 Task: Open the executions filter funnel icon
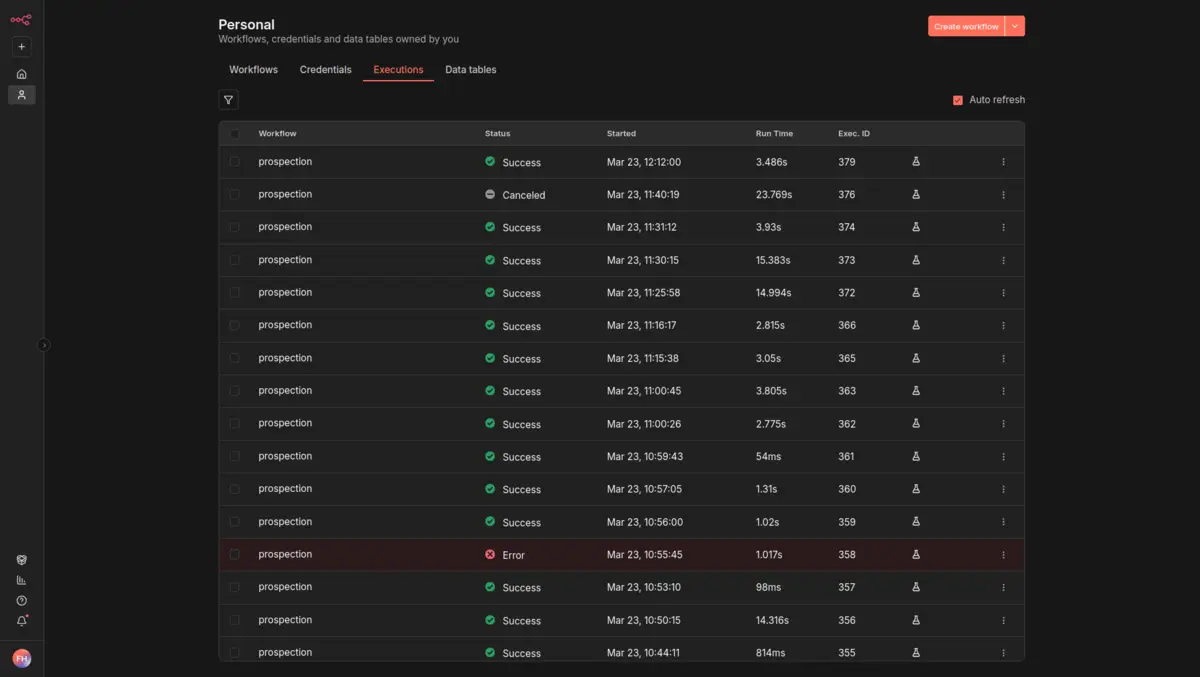pos(228,100)
